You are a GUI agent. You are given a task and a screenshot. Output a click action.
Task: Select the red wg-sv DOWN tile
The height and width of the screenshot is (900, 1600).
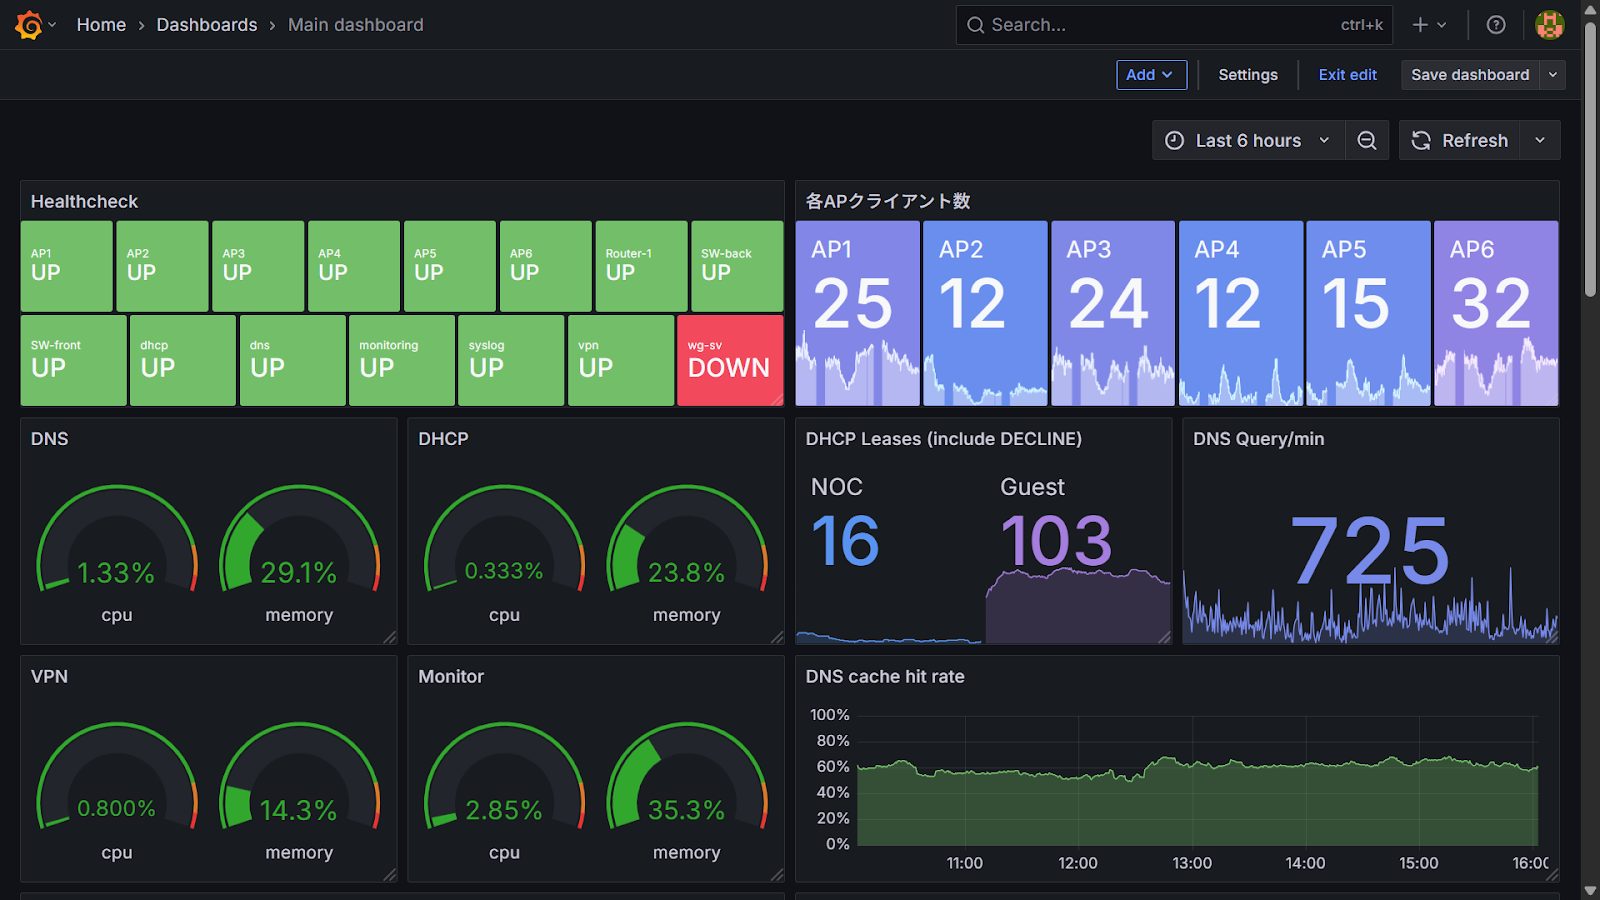coord(729,360)
